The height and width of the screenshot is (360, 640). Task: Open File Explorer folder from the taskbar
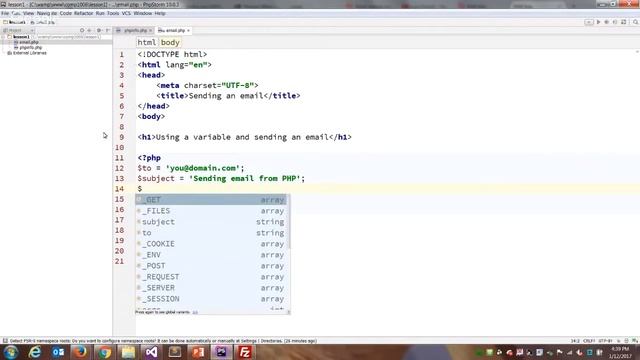(x=128, y=352)
